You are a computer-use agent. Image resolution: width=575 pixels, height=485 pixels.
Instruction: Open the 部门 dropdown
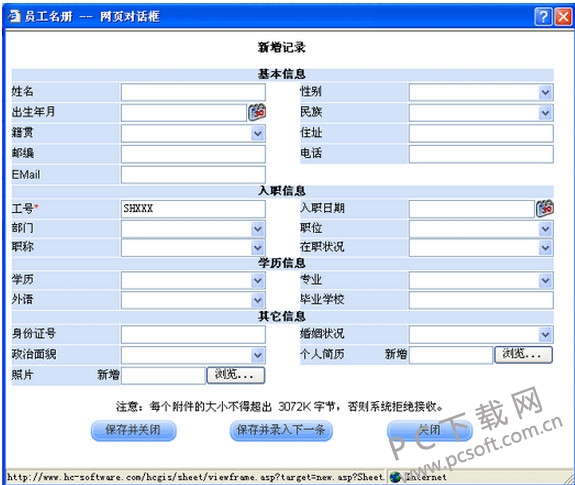[258, 229]
